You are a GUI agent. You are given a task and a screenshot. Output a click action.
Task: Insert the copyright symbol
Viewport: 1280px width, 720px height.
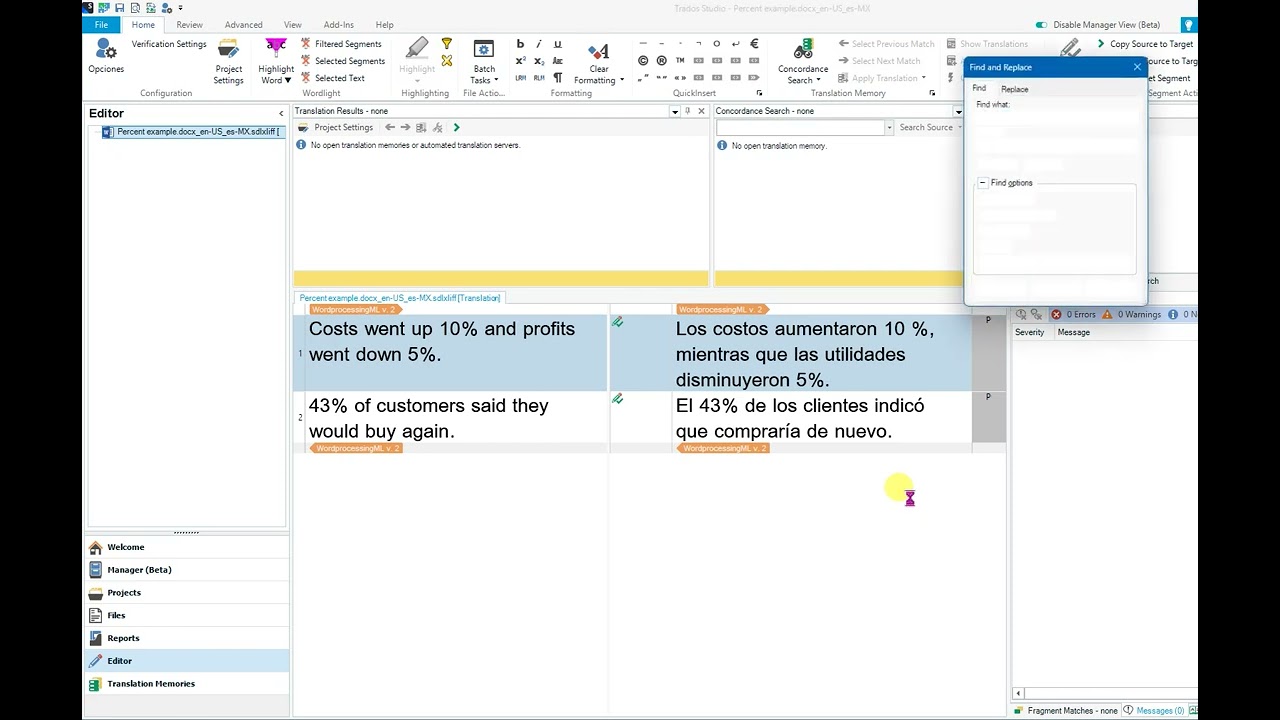click(x=643, y=61)
